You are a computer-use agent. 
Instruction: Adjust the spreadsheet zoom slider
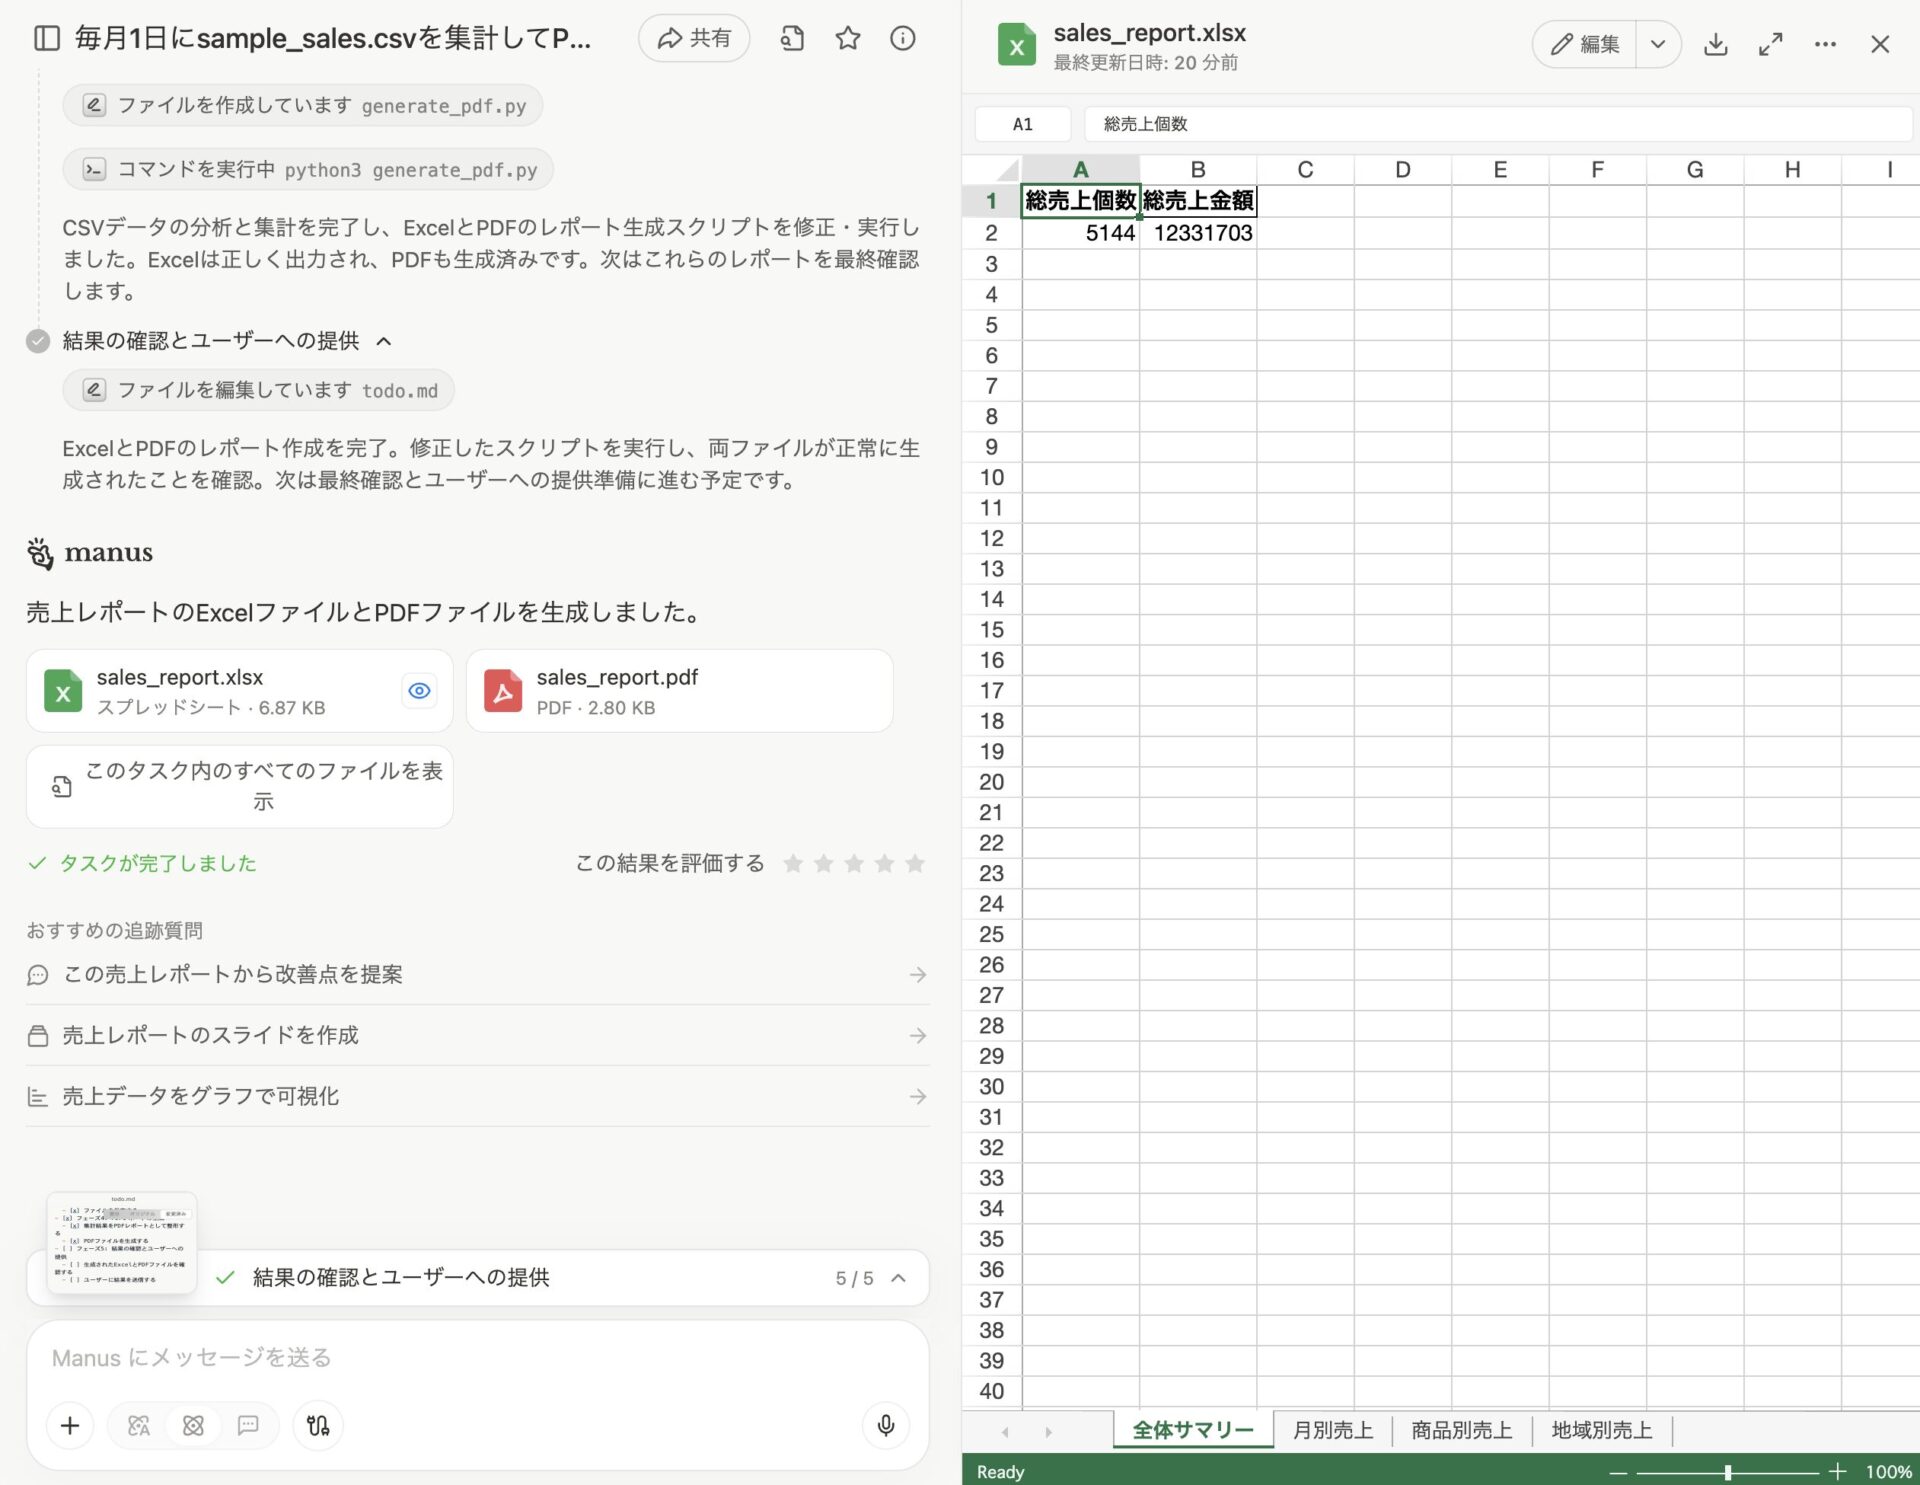[x=1729, y=1471]
